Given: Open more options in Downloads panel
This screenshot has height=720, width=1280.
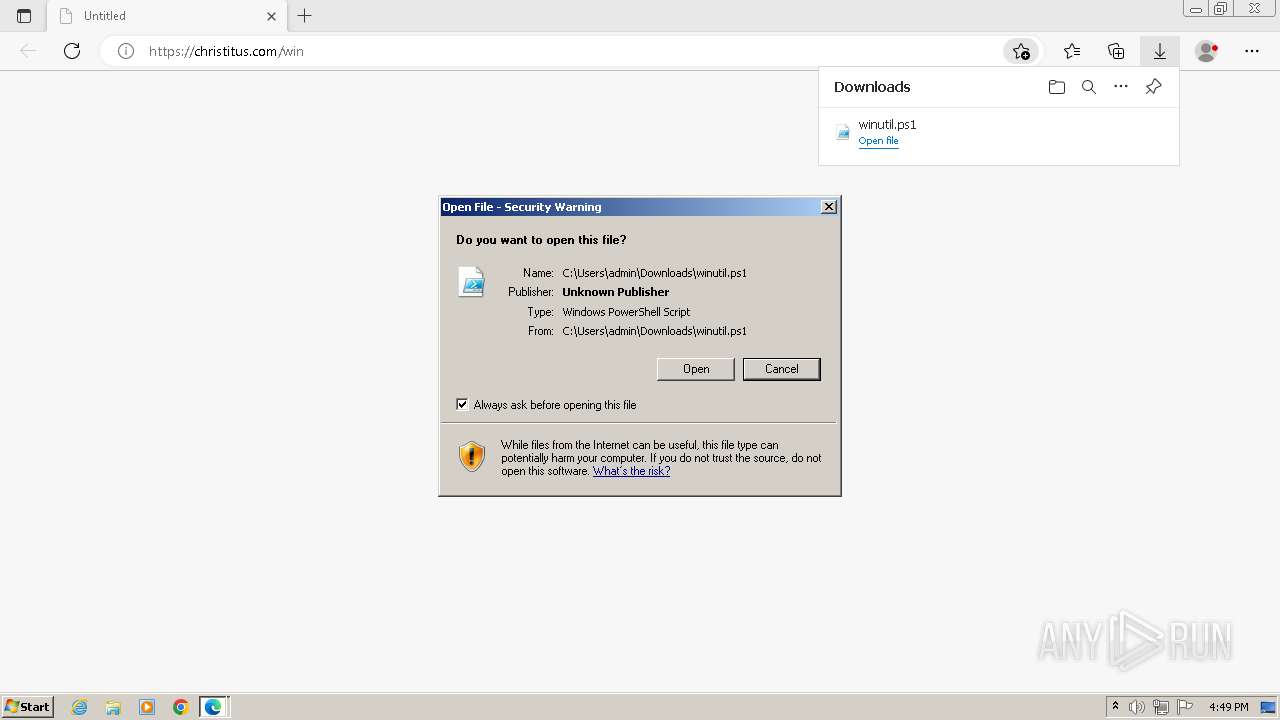Looking at the screenshot, I should (1121, 87).
